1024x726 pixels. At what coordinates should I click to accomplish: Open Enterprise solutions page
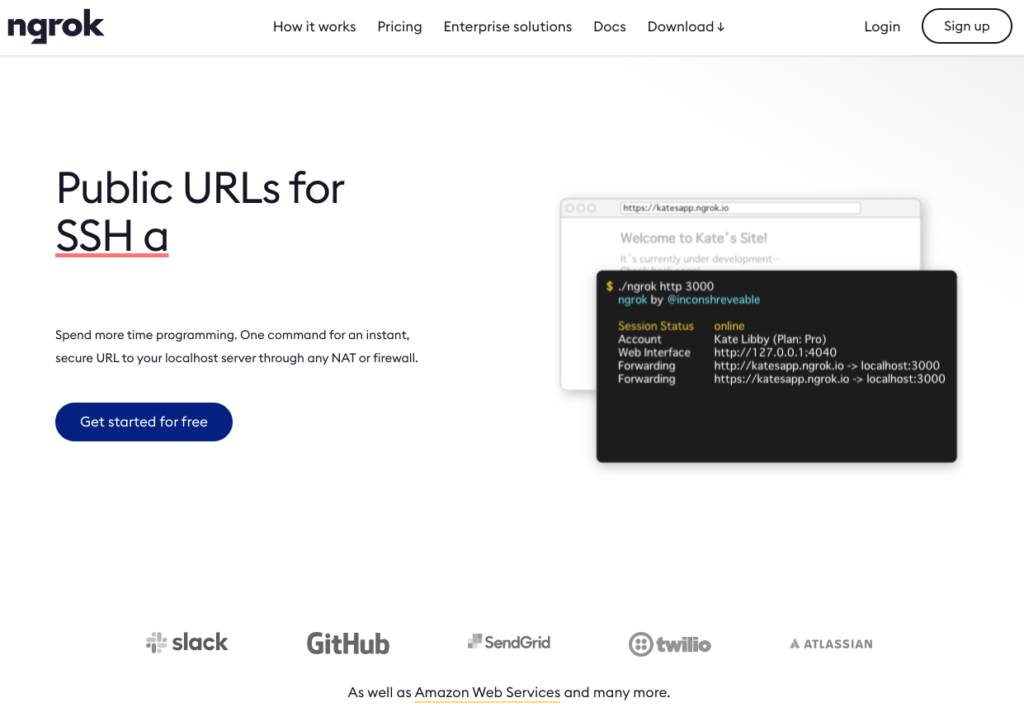pyautogui.click(x=507, y=27)
